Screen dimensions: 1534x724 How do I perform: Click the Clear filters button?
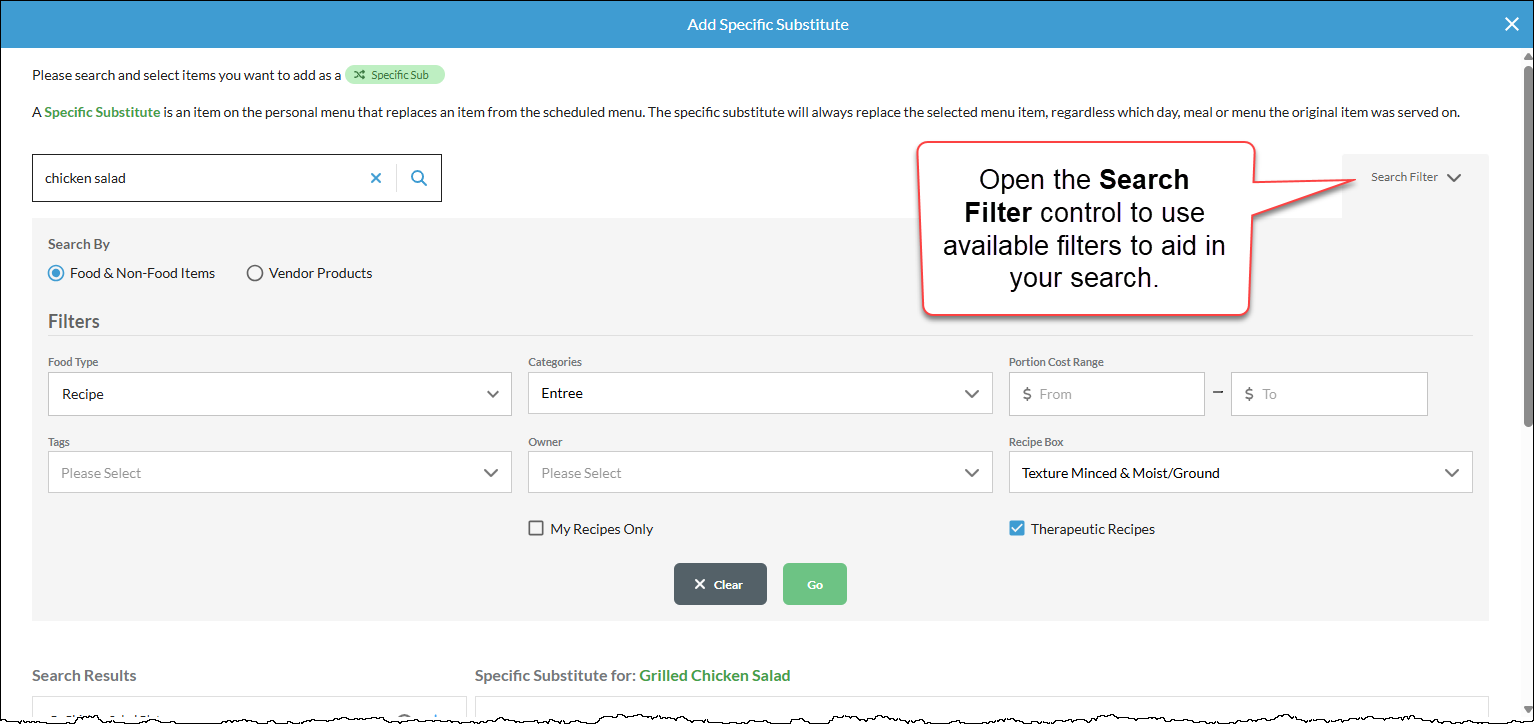pos(720,584)
